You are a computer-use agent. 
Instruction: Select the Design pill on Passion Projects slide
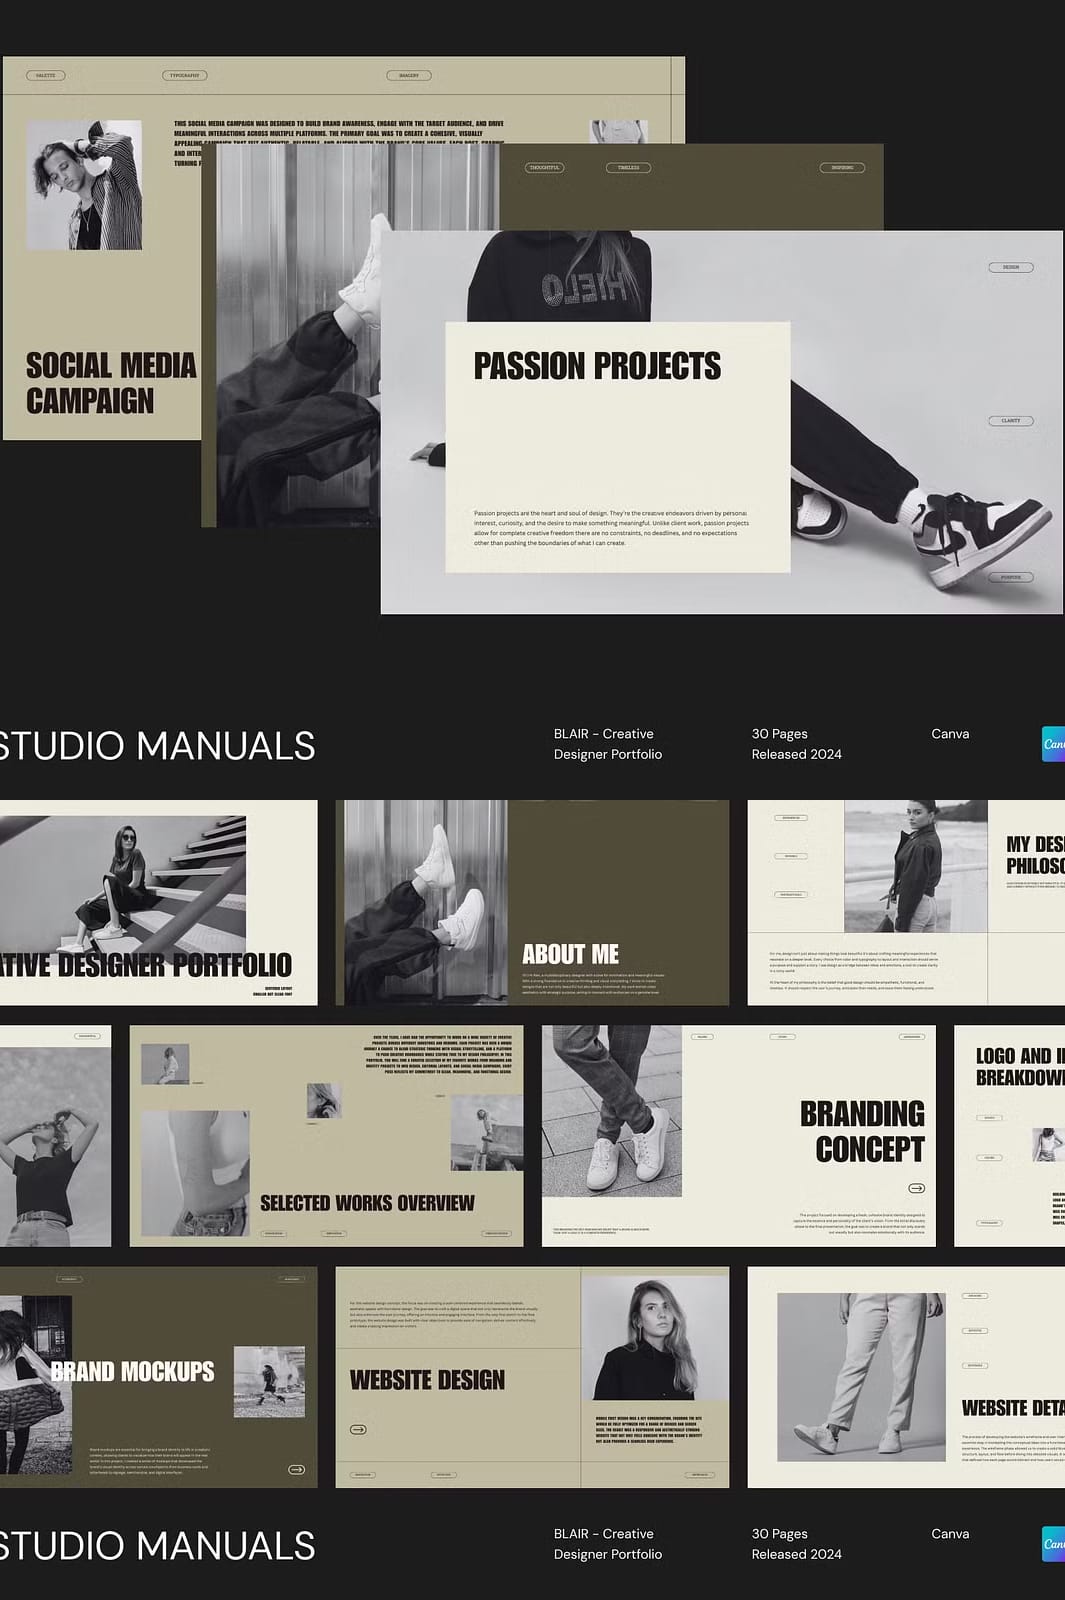pos(1011,267)
